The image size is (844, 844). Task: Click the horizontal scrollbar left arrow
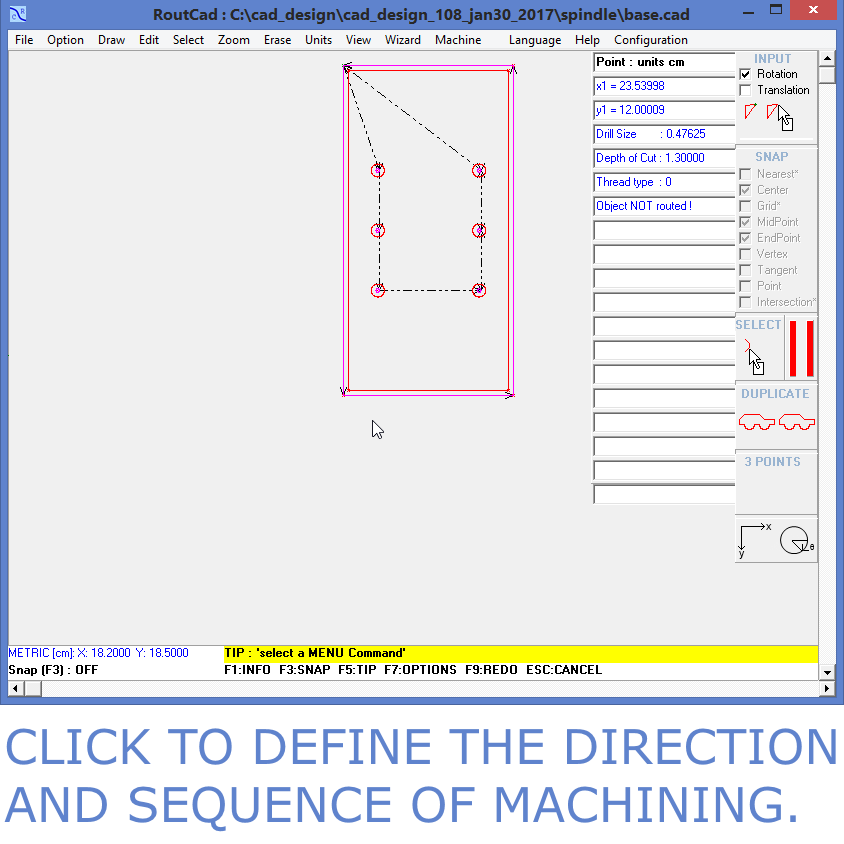(16, 688)
